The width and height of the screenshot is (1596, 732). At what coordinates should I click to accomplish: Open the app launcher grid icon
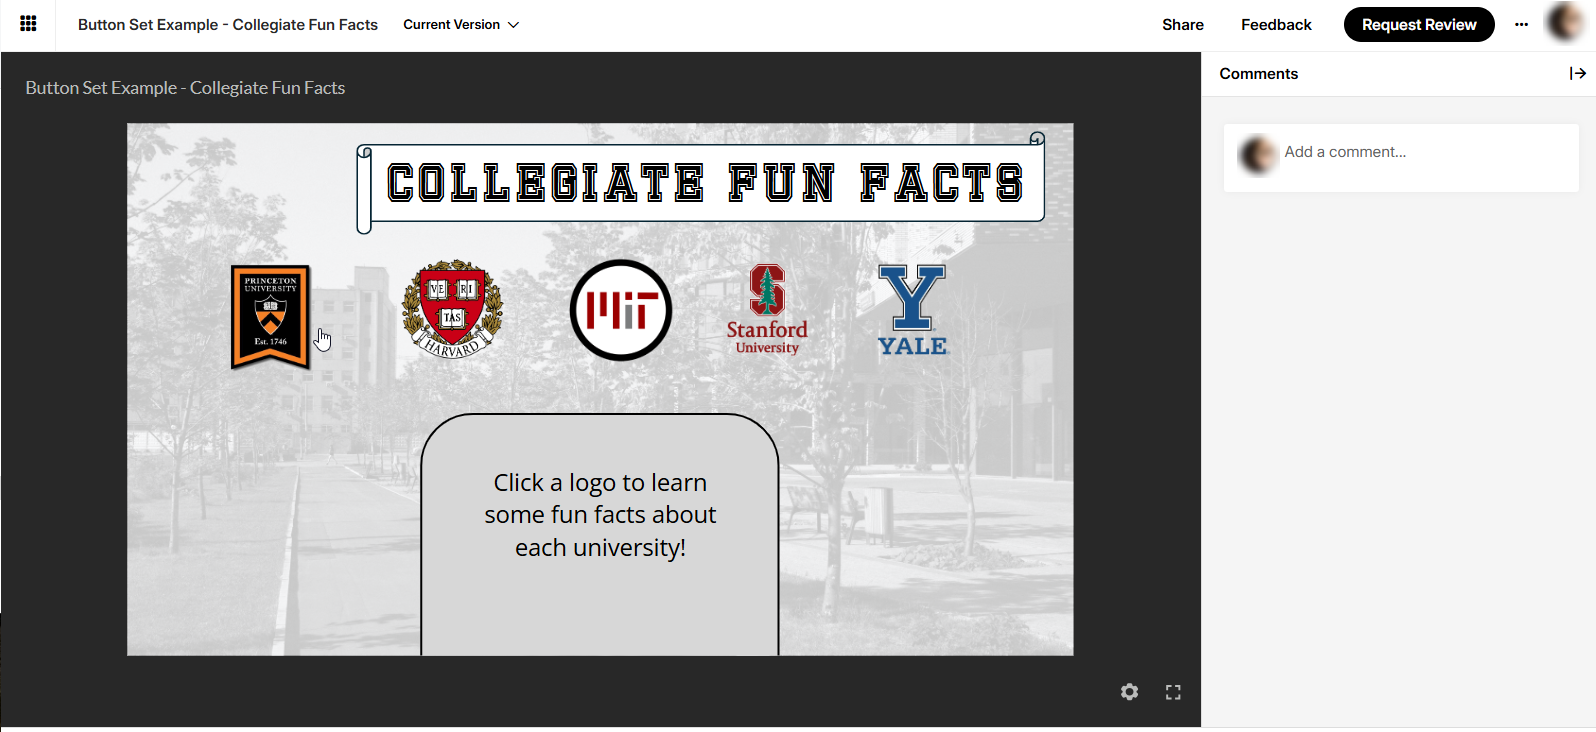[x=28, y=24]
